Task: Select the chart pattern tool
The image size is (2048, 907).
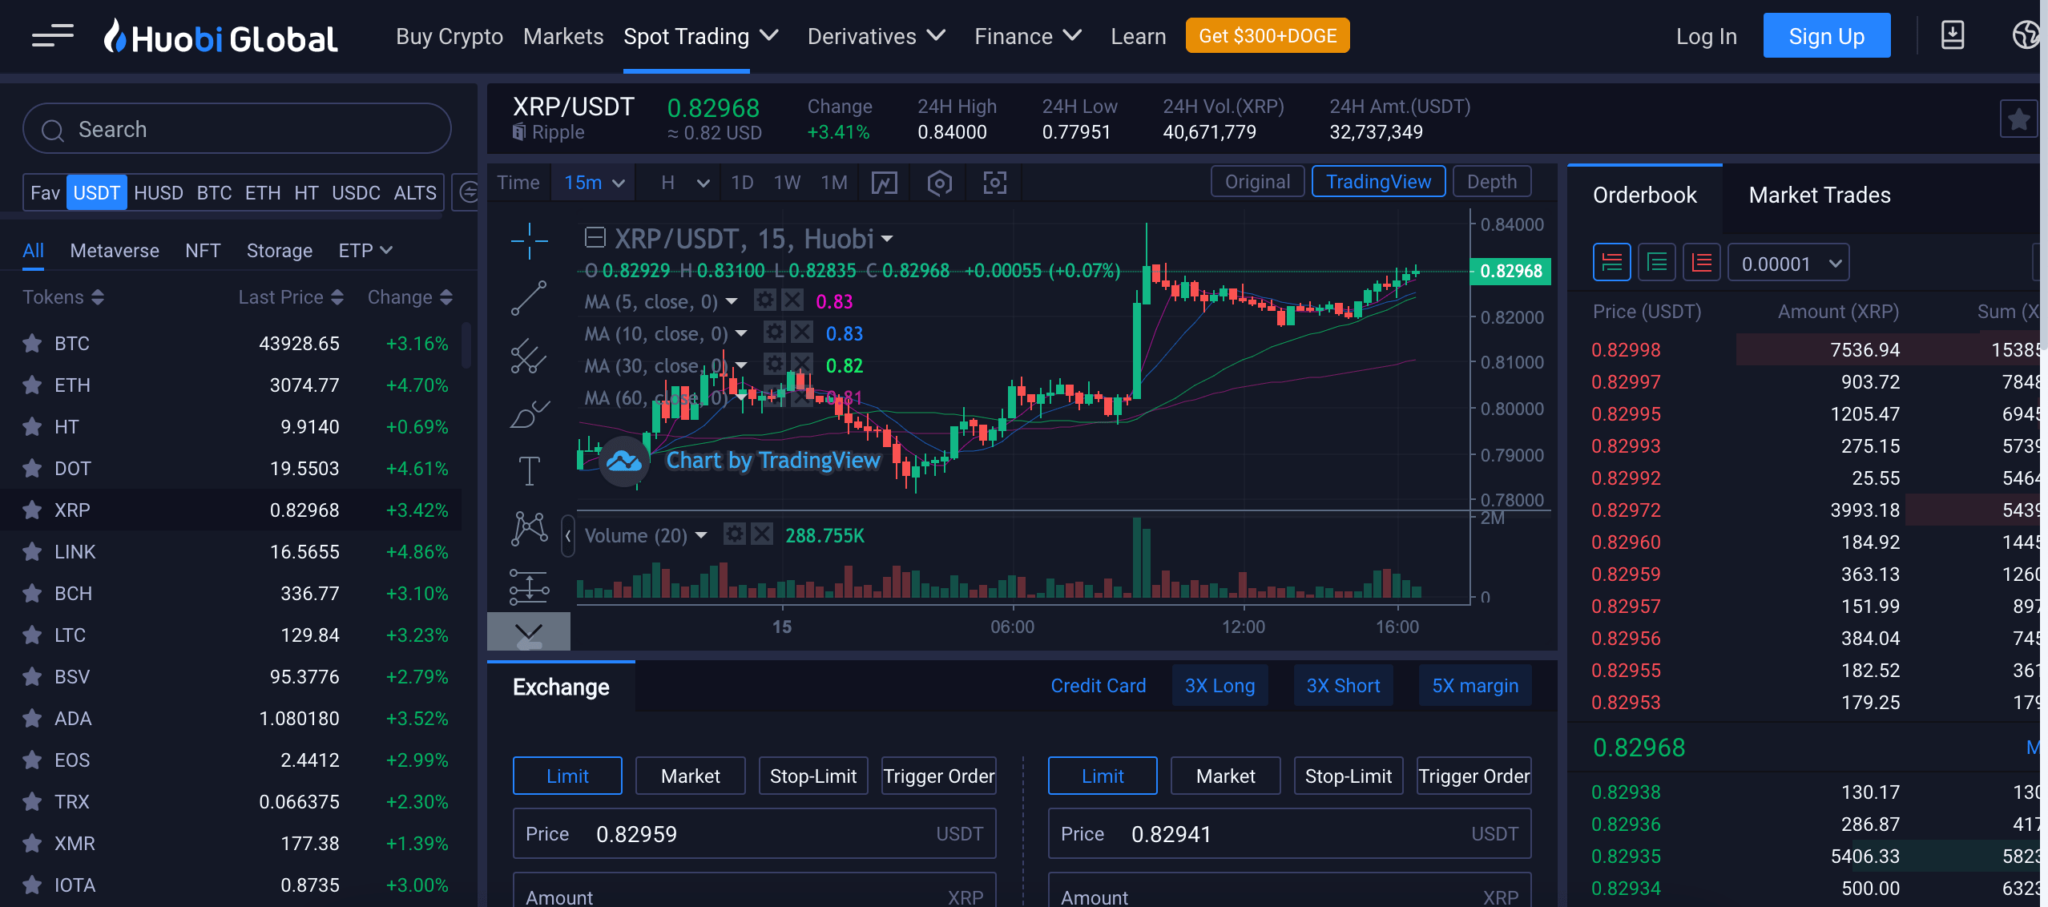Action: (529, 527)
